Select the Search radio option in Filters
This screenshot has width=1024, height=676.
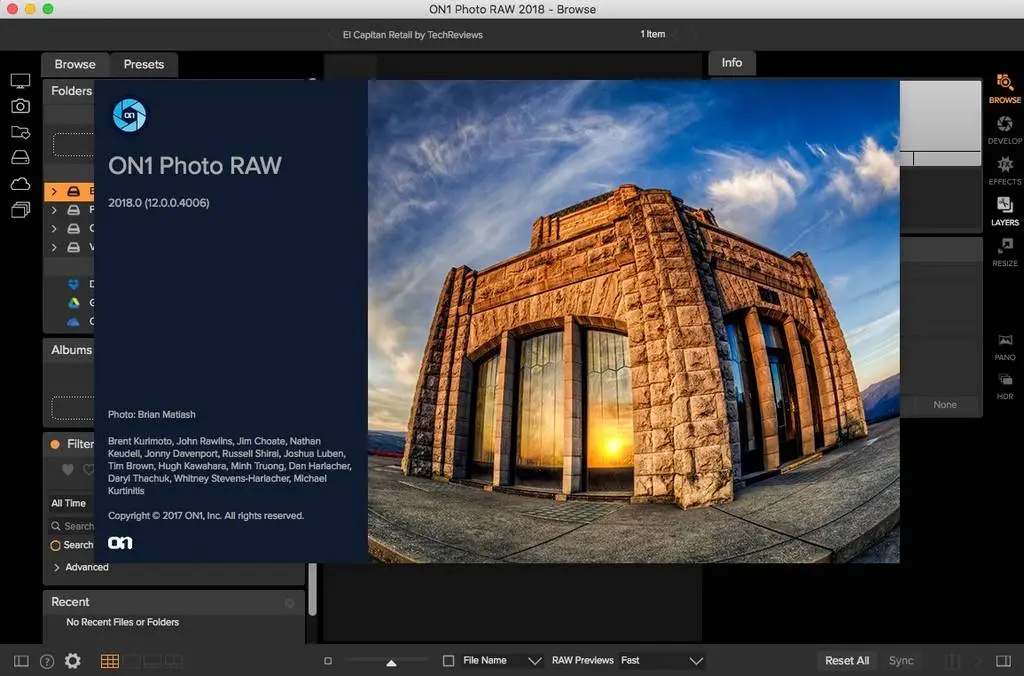(x=56, y=545)
